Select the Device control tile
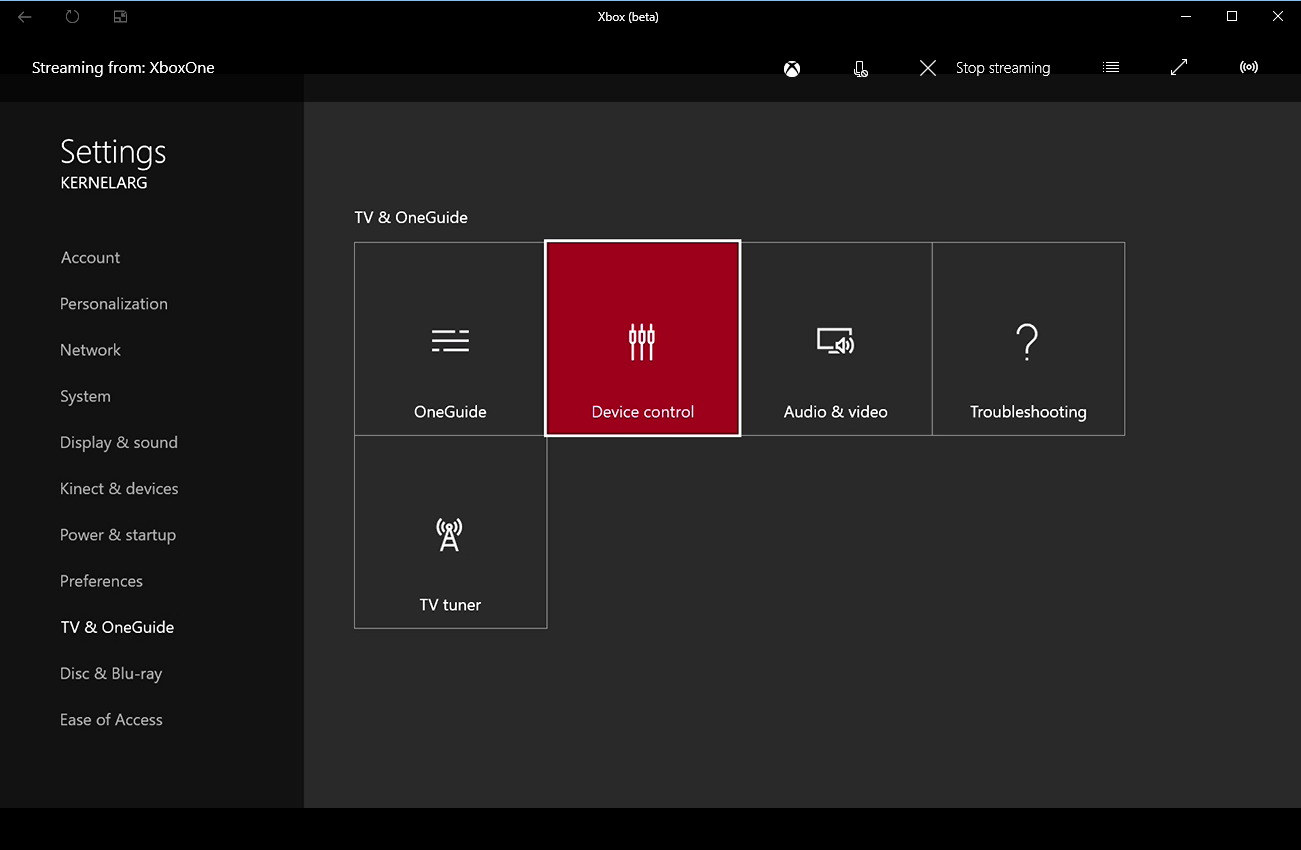The image size is (1301, 850). (642, 338)
